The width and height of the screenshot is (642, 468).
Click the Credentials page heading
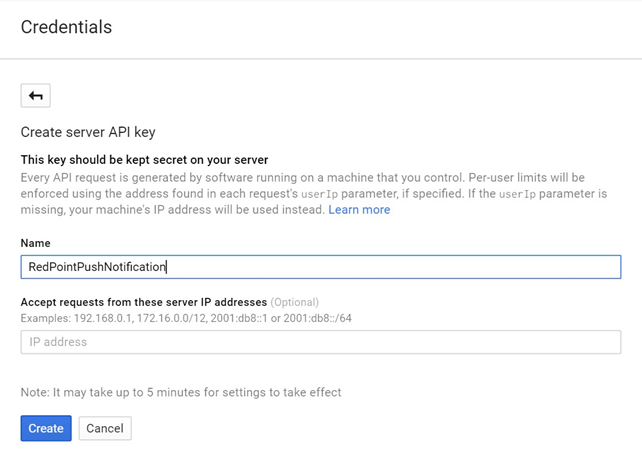(x=66, y=27)
